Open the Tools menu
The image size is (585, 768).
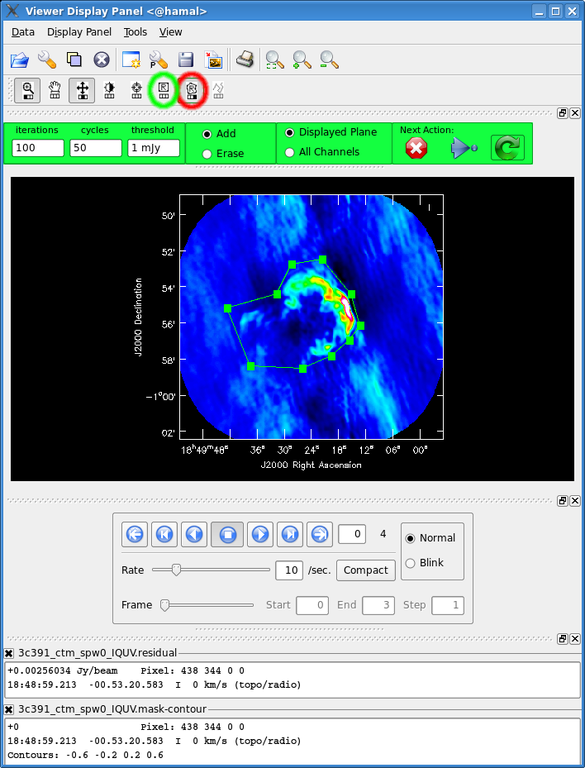click(135, 32)
